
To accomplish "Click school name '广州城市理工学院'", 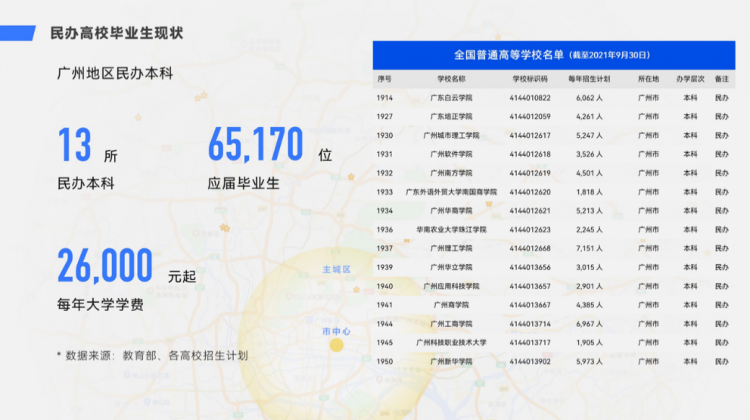I will [x=451, y=135].
